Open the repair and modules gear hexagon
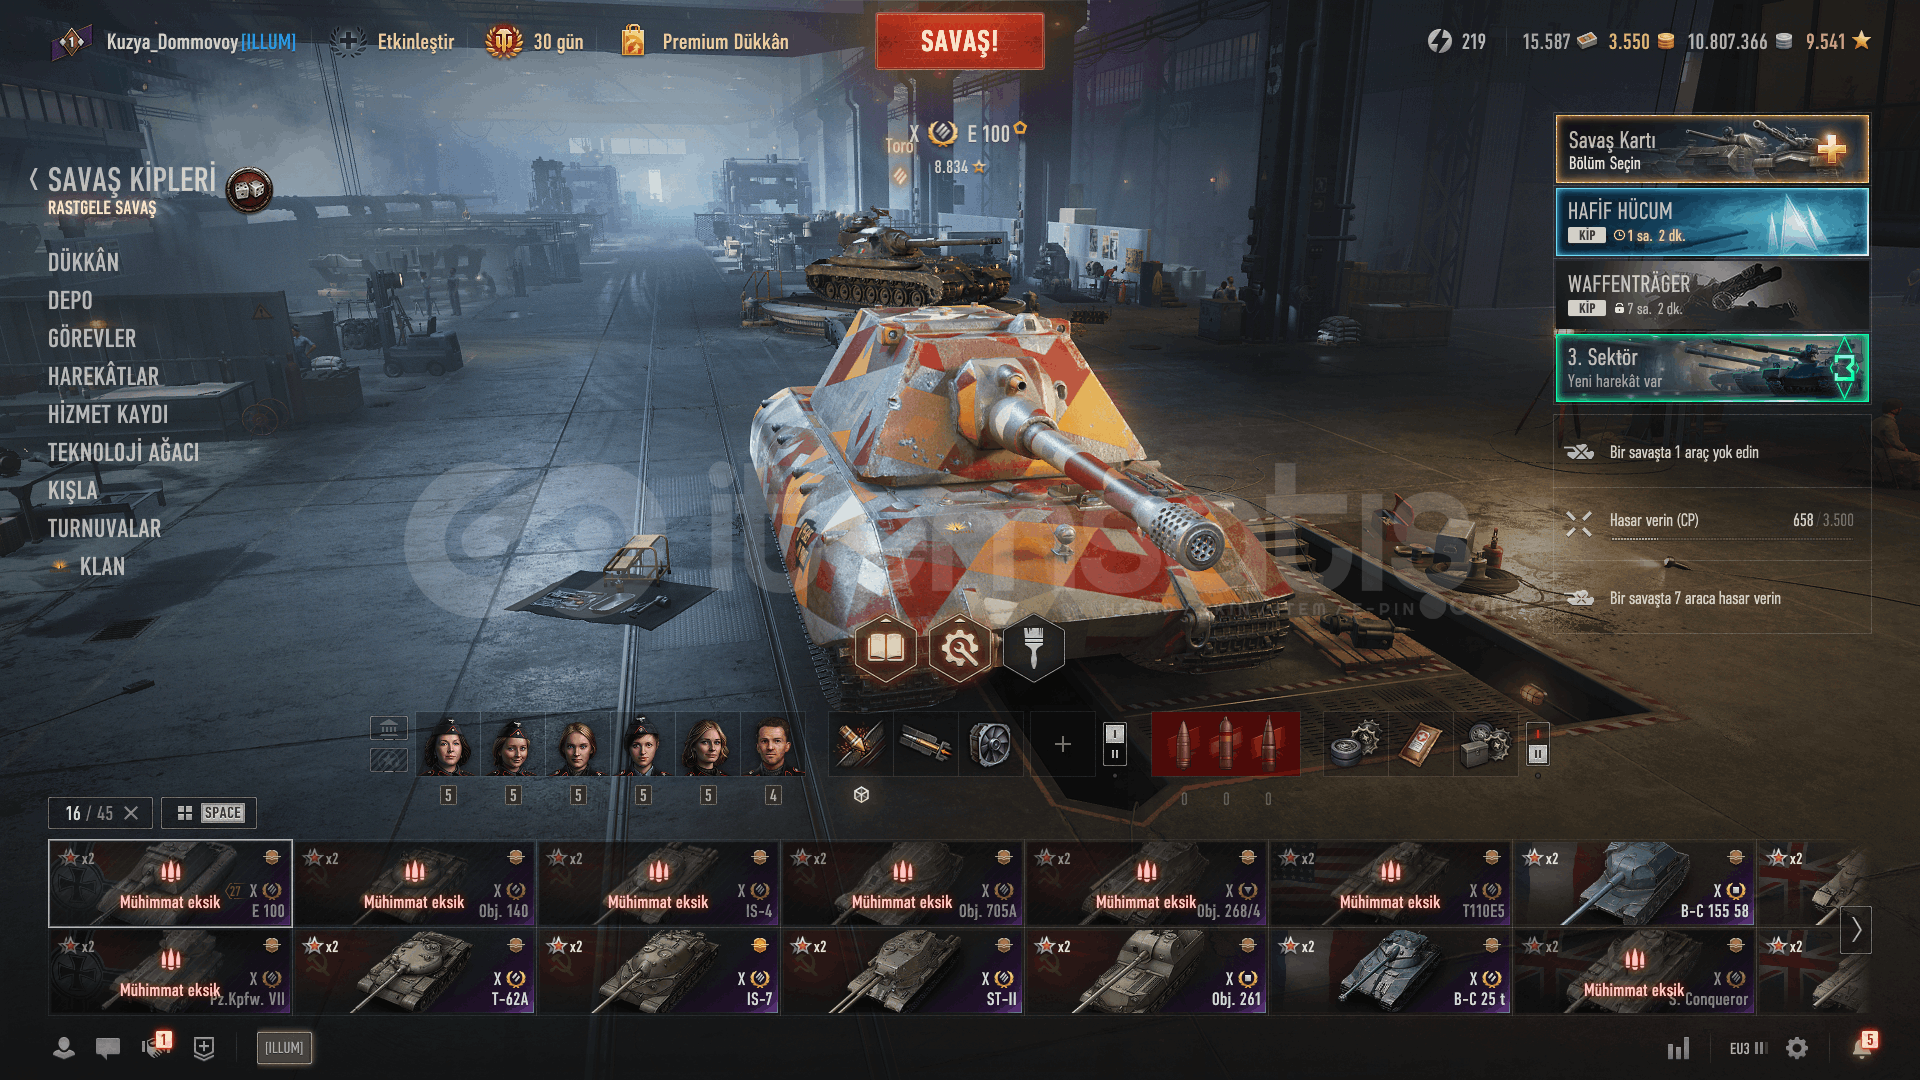 click(960, 649)
